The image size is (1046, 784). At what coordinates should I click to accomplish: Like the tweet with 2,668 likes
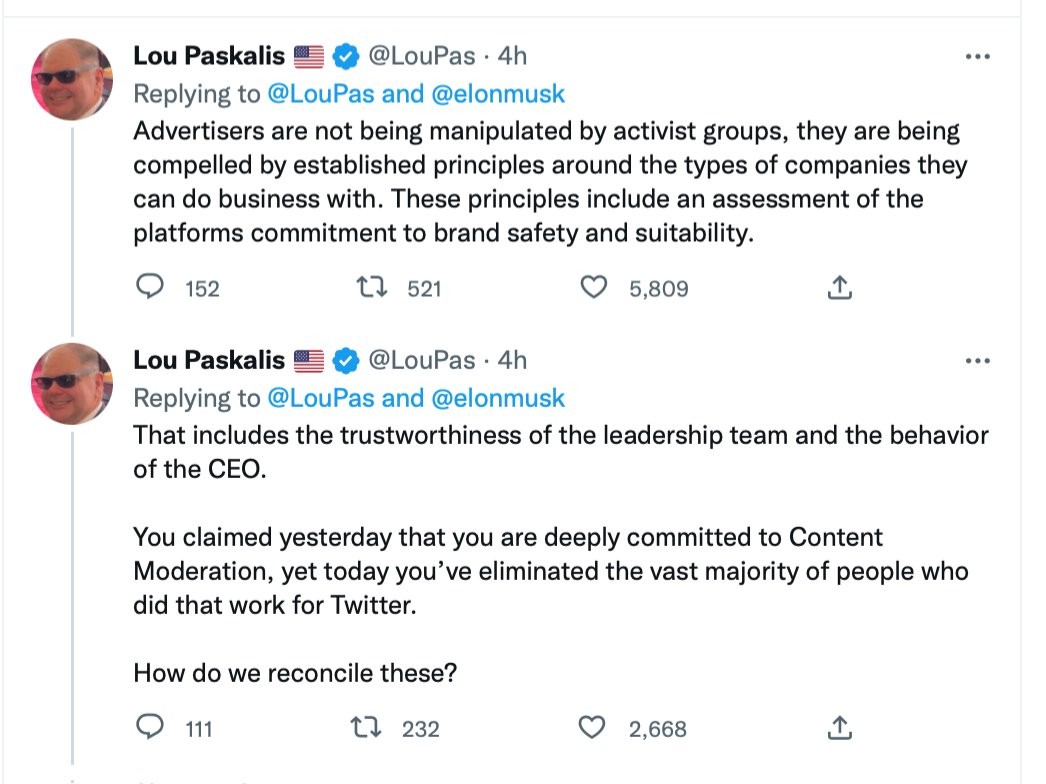click(x=594, y=727)
